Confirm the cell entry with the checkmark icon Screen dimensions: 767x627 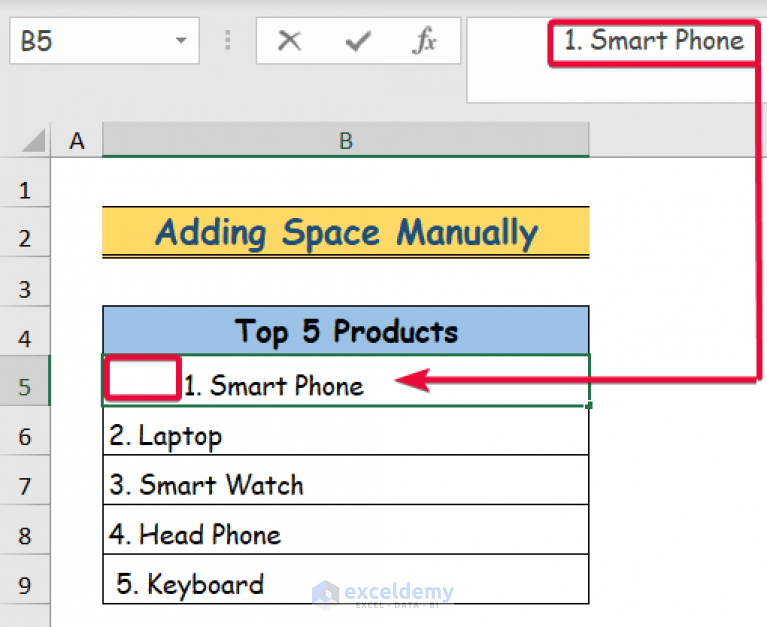pyautogui.click(x=358, y=41)
